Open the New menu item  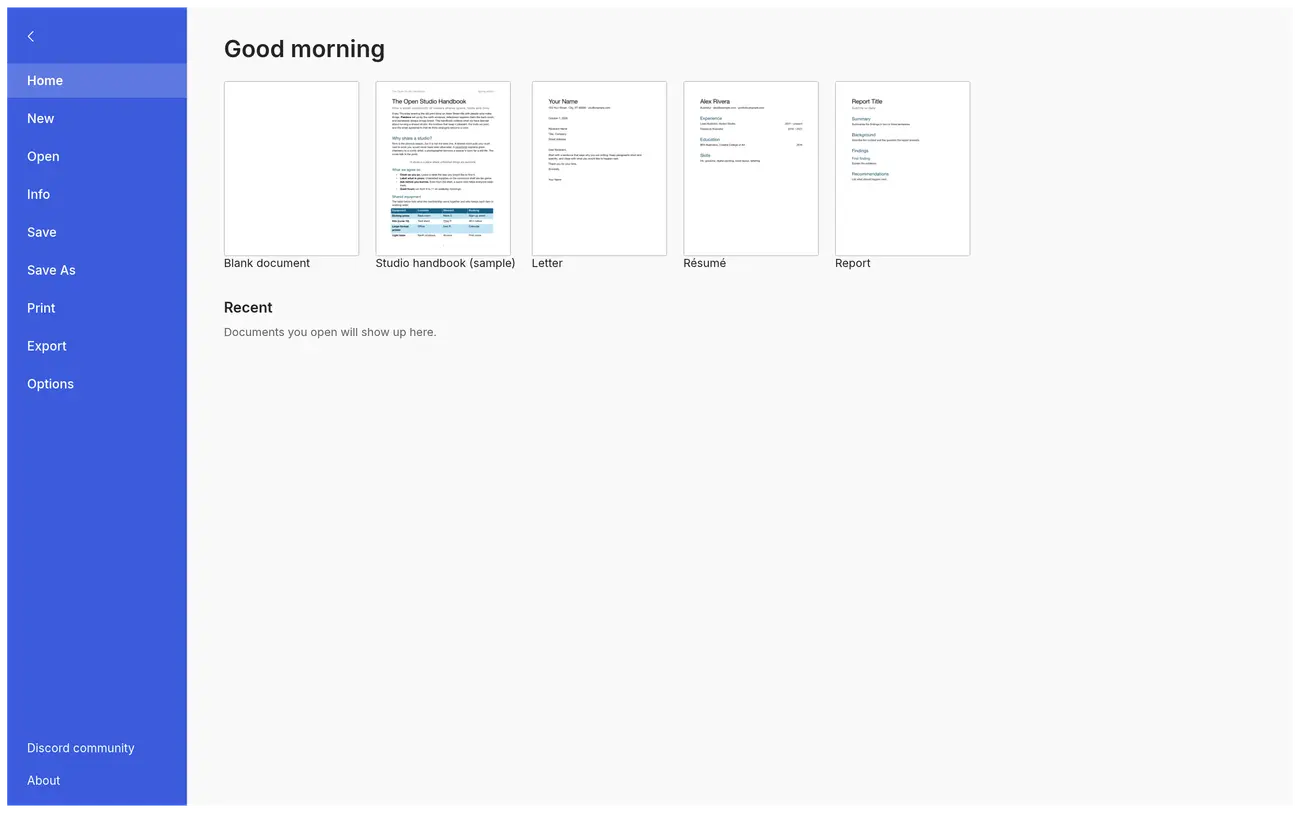[97, 119]
